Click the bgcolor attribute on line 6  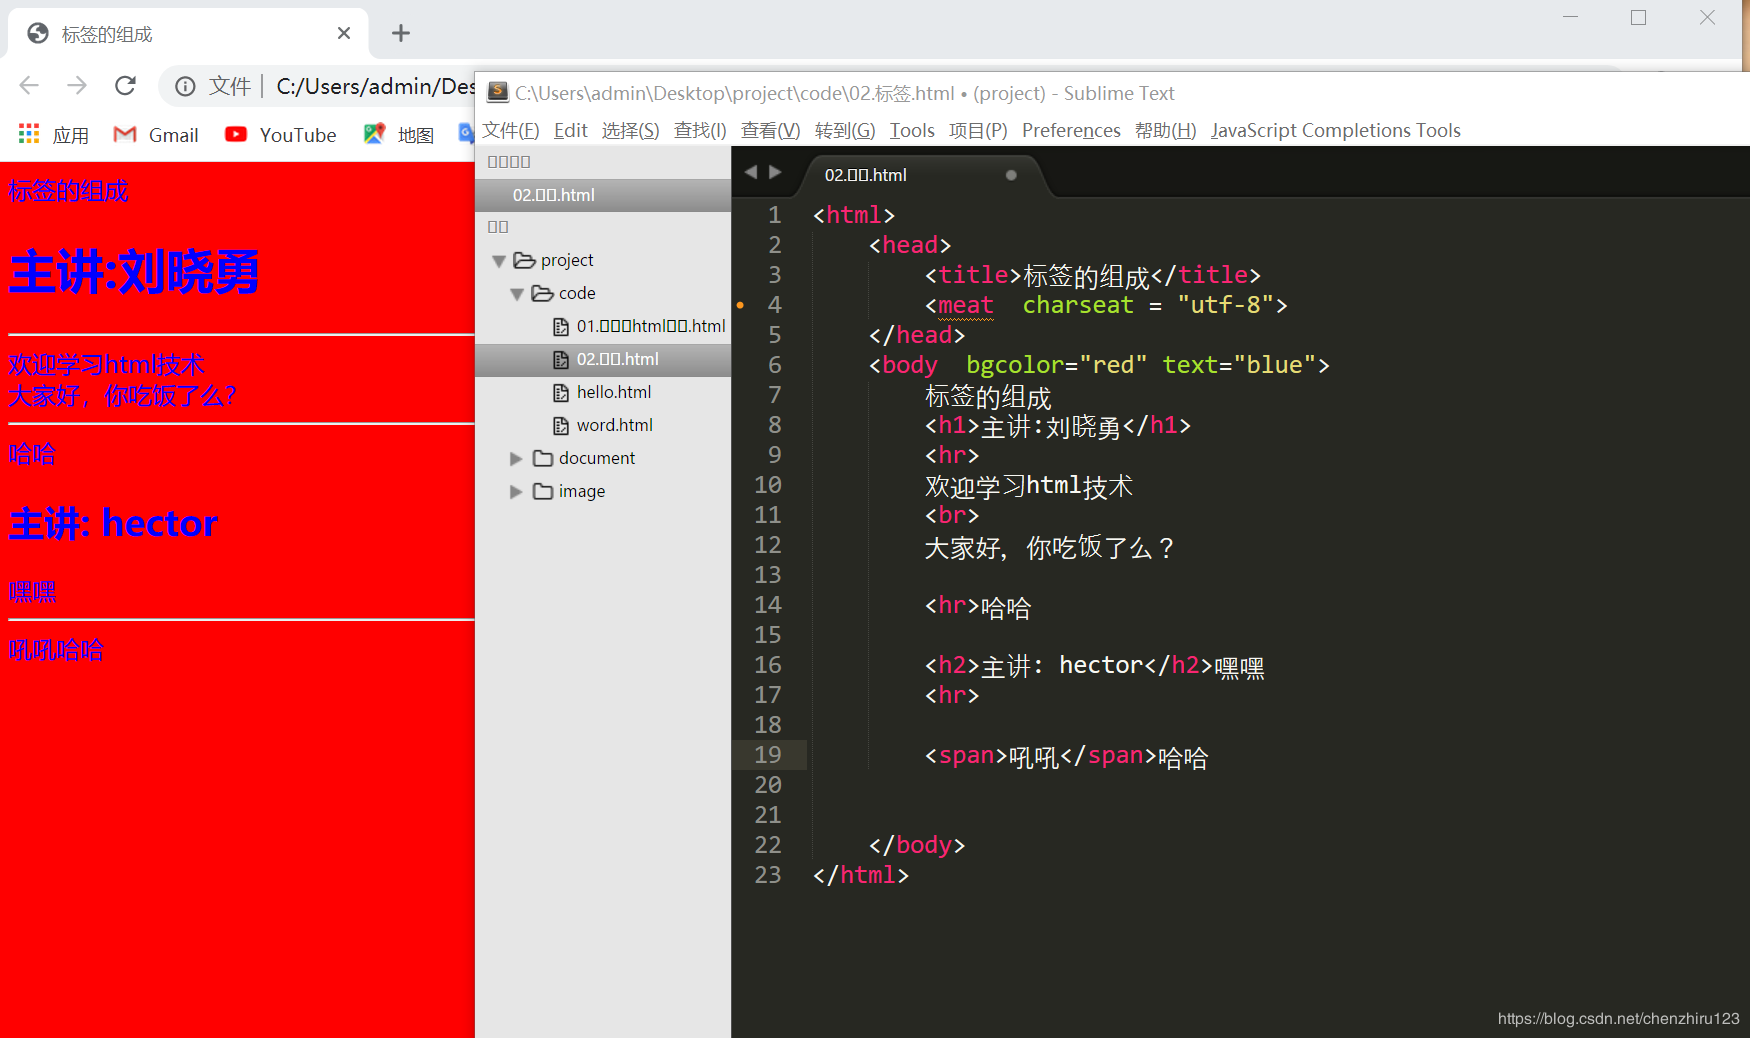pyautogui.click(x=1015, y=365)
